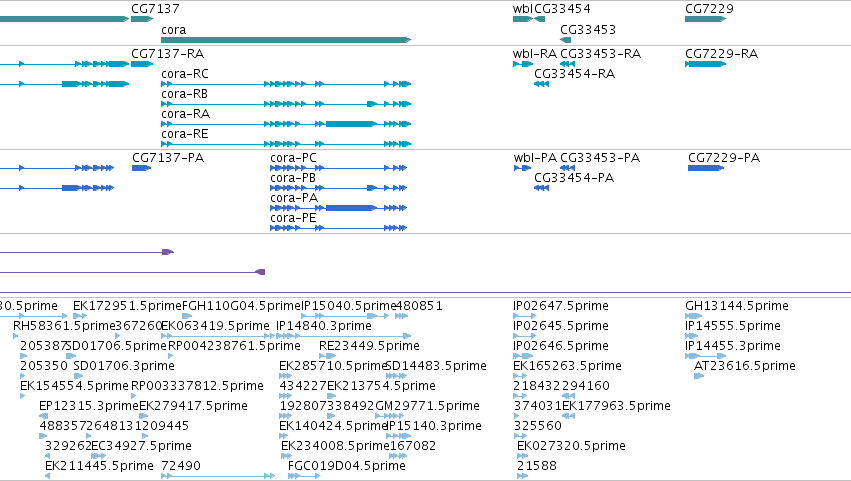Click EST EK165263.5prime
The image size is (851, 481).
[x=567, y=366]
